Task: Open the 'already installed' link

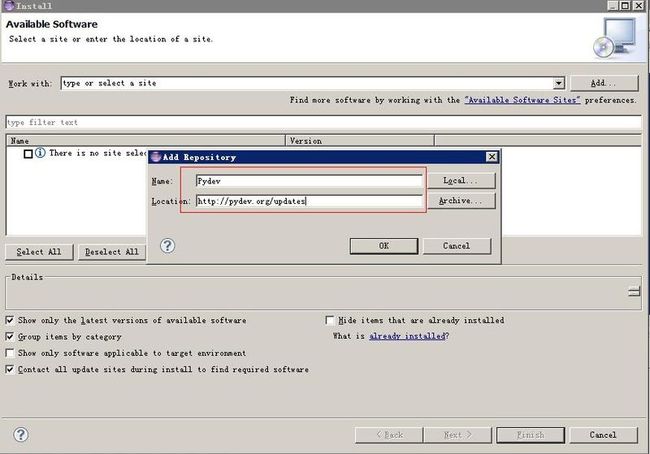Action: tap(407, 336)
